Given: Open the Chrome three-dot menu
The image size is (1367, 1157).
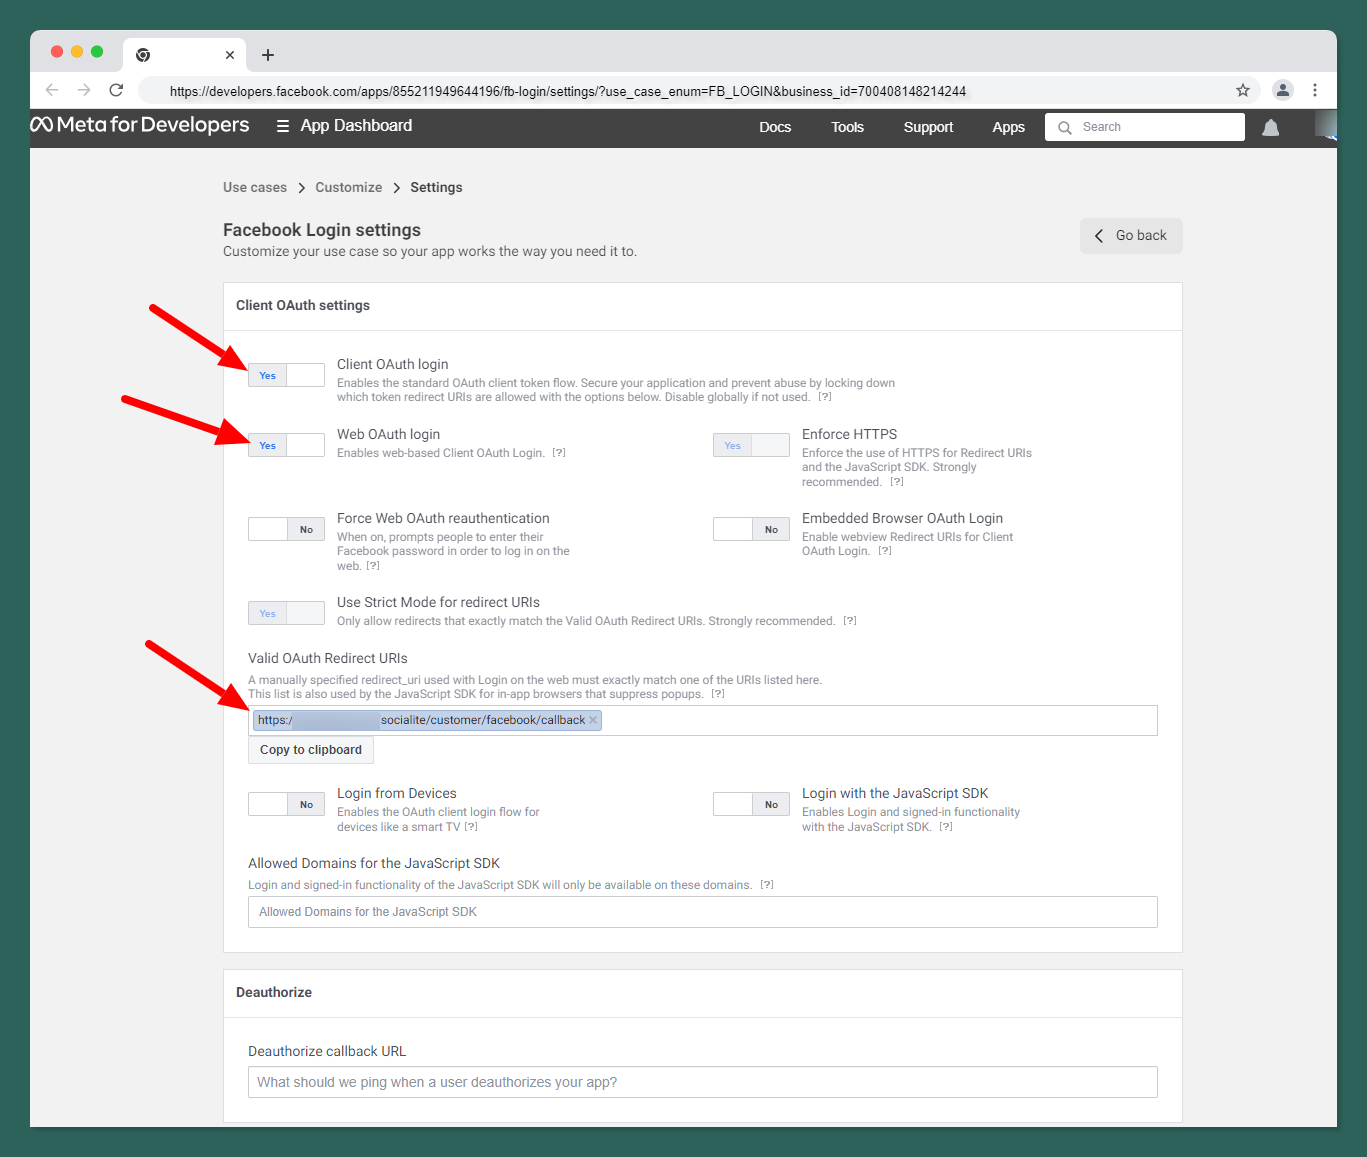Looking at the screenshot, I should [1315, 90].
